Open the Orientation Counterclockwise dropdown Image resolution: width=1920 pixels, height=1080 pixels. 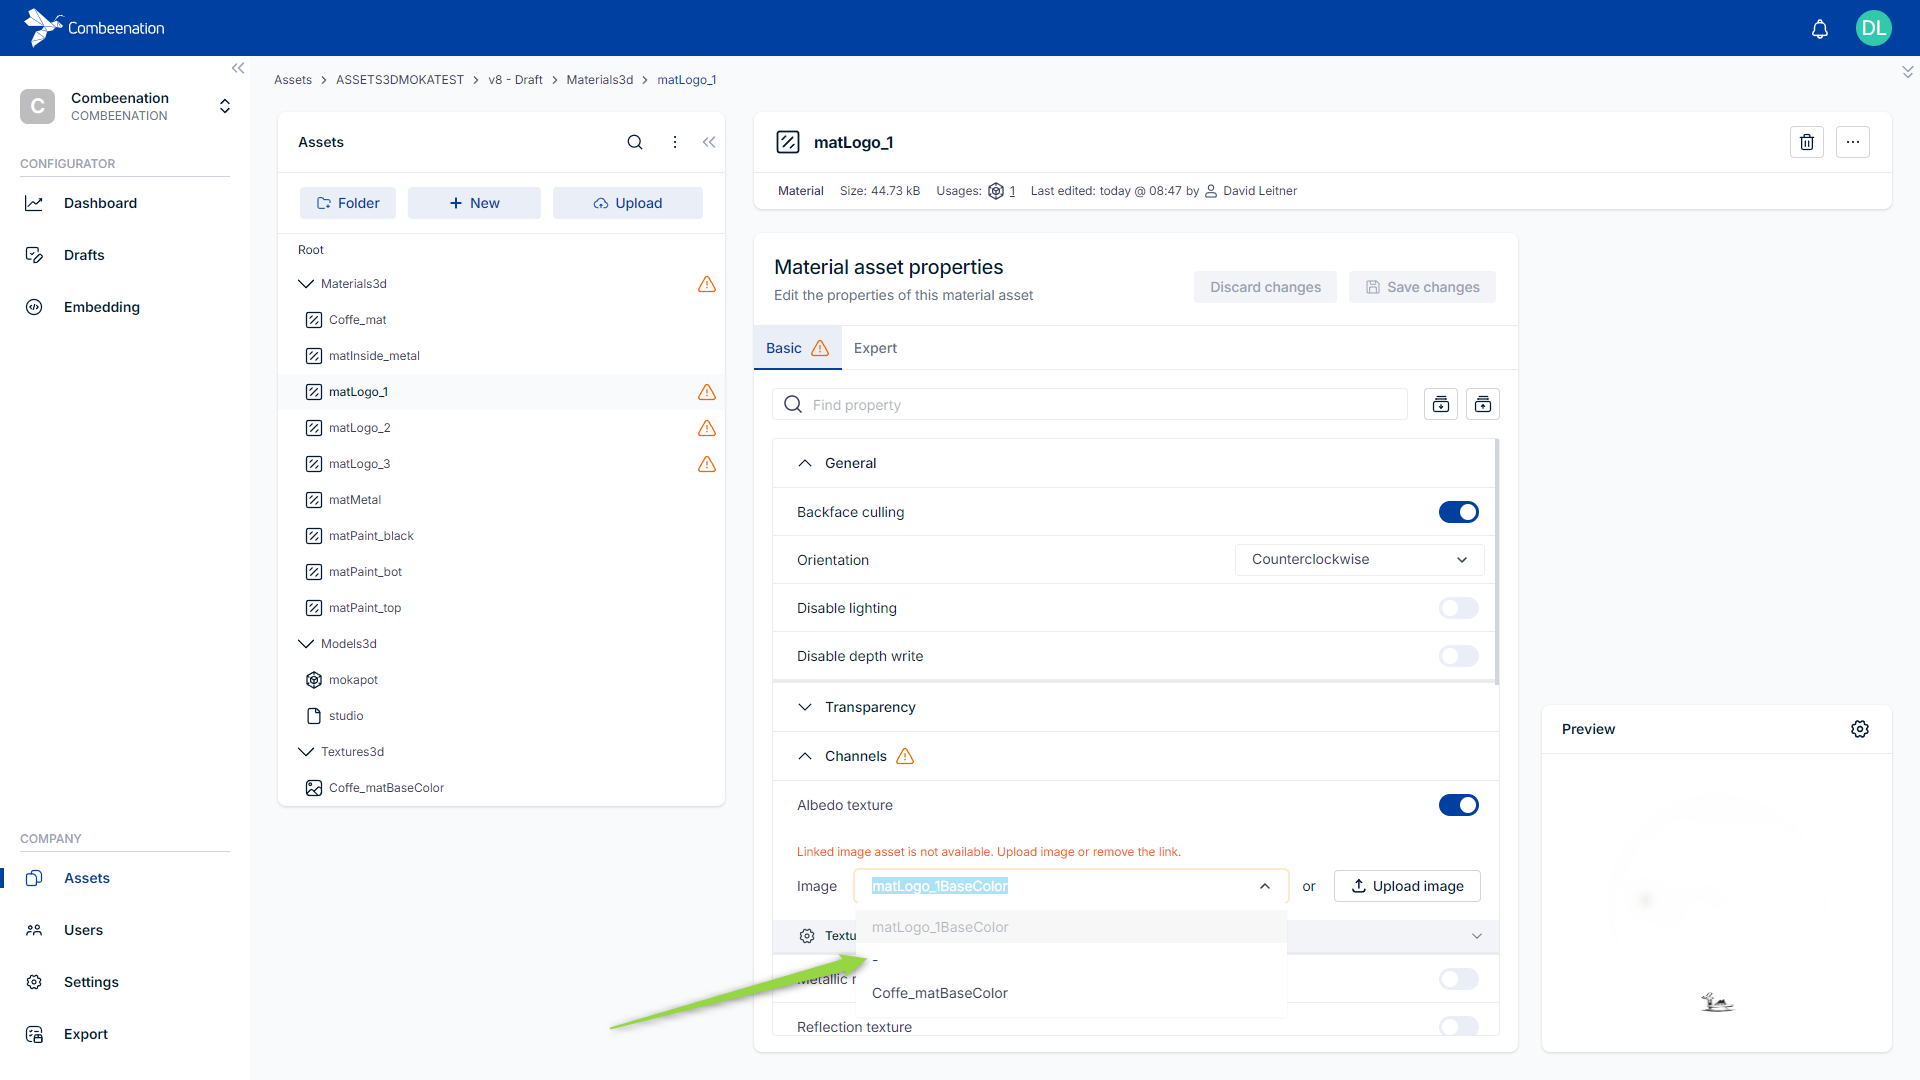point(1359,560)
